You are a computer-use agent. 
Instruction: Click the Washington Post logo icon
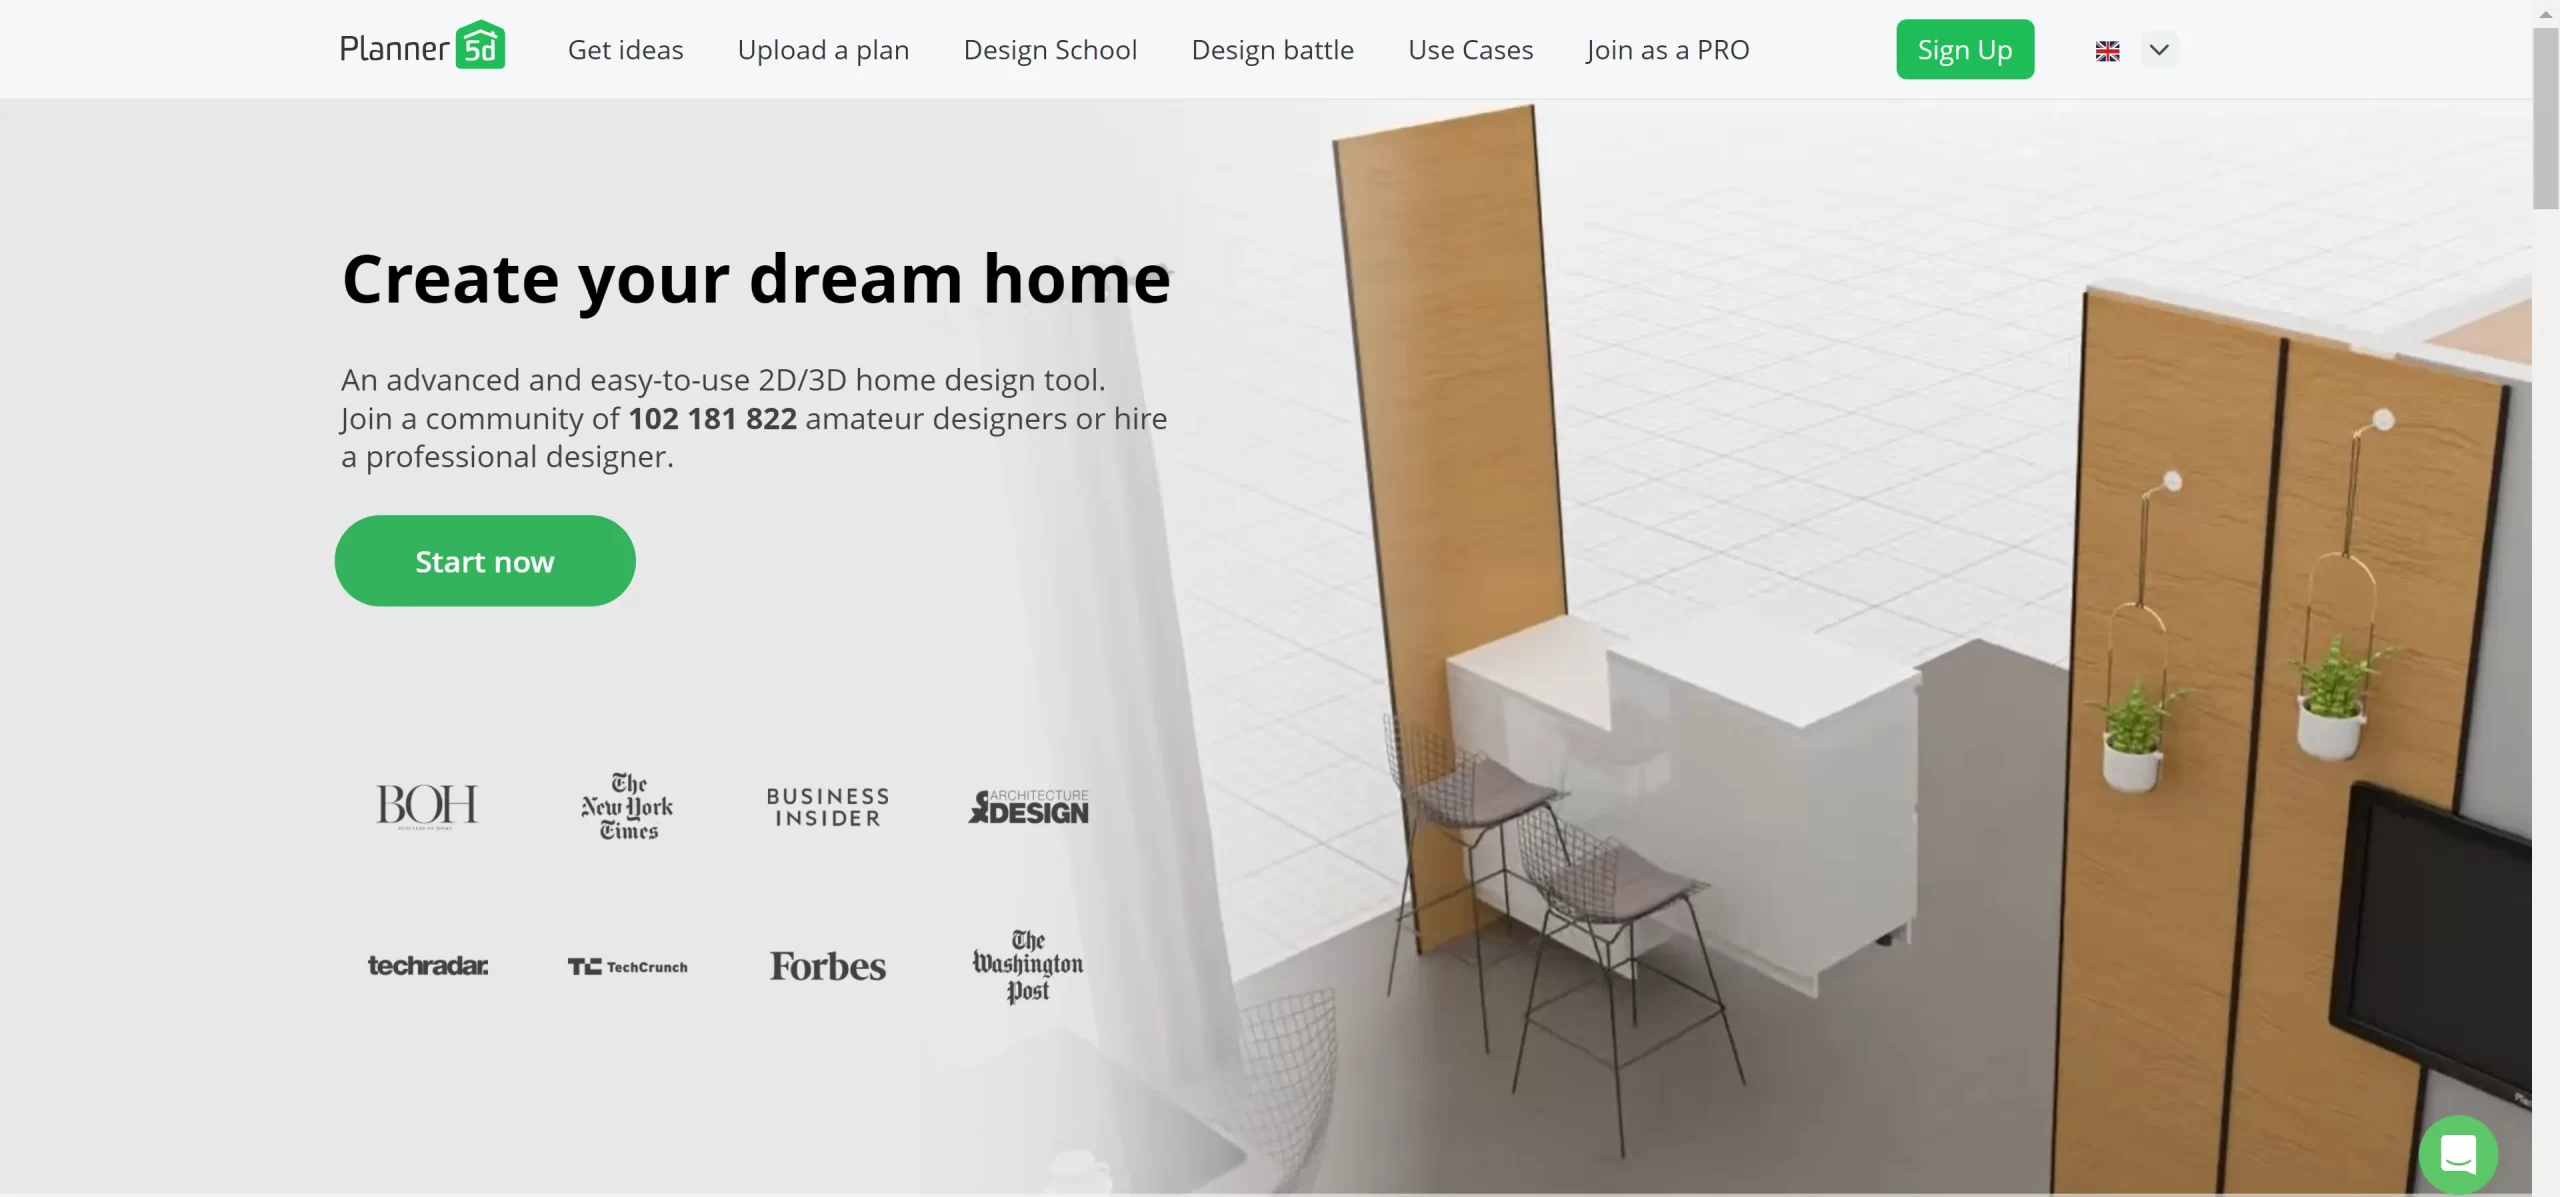coord(1025,965)
